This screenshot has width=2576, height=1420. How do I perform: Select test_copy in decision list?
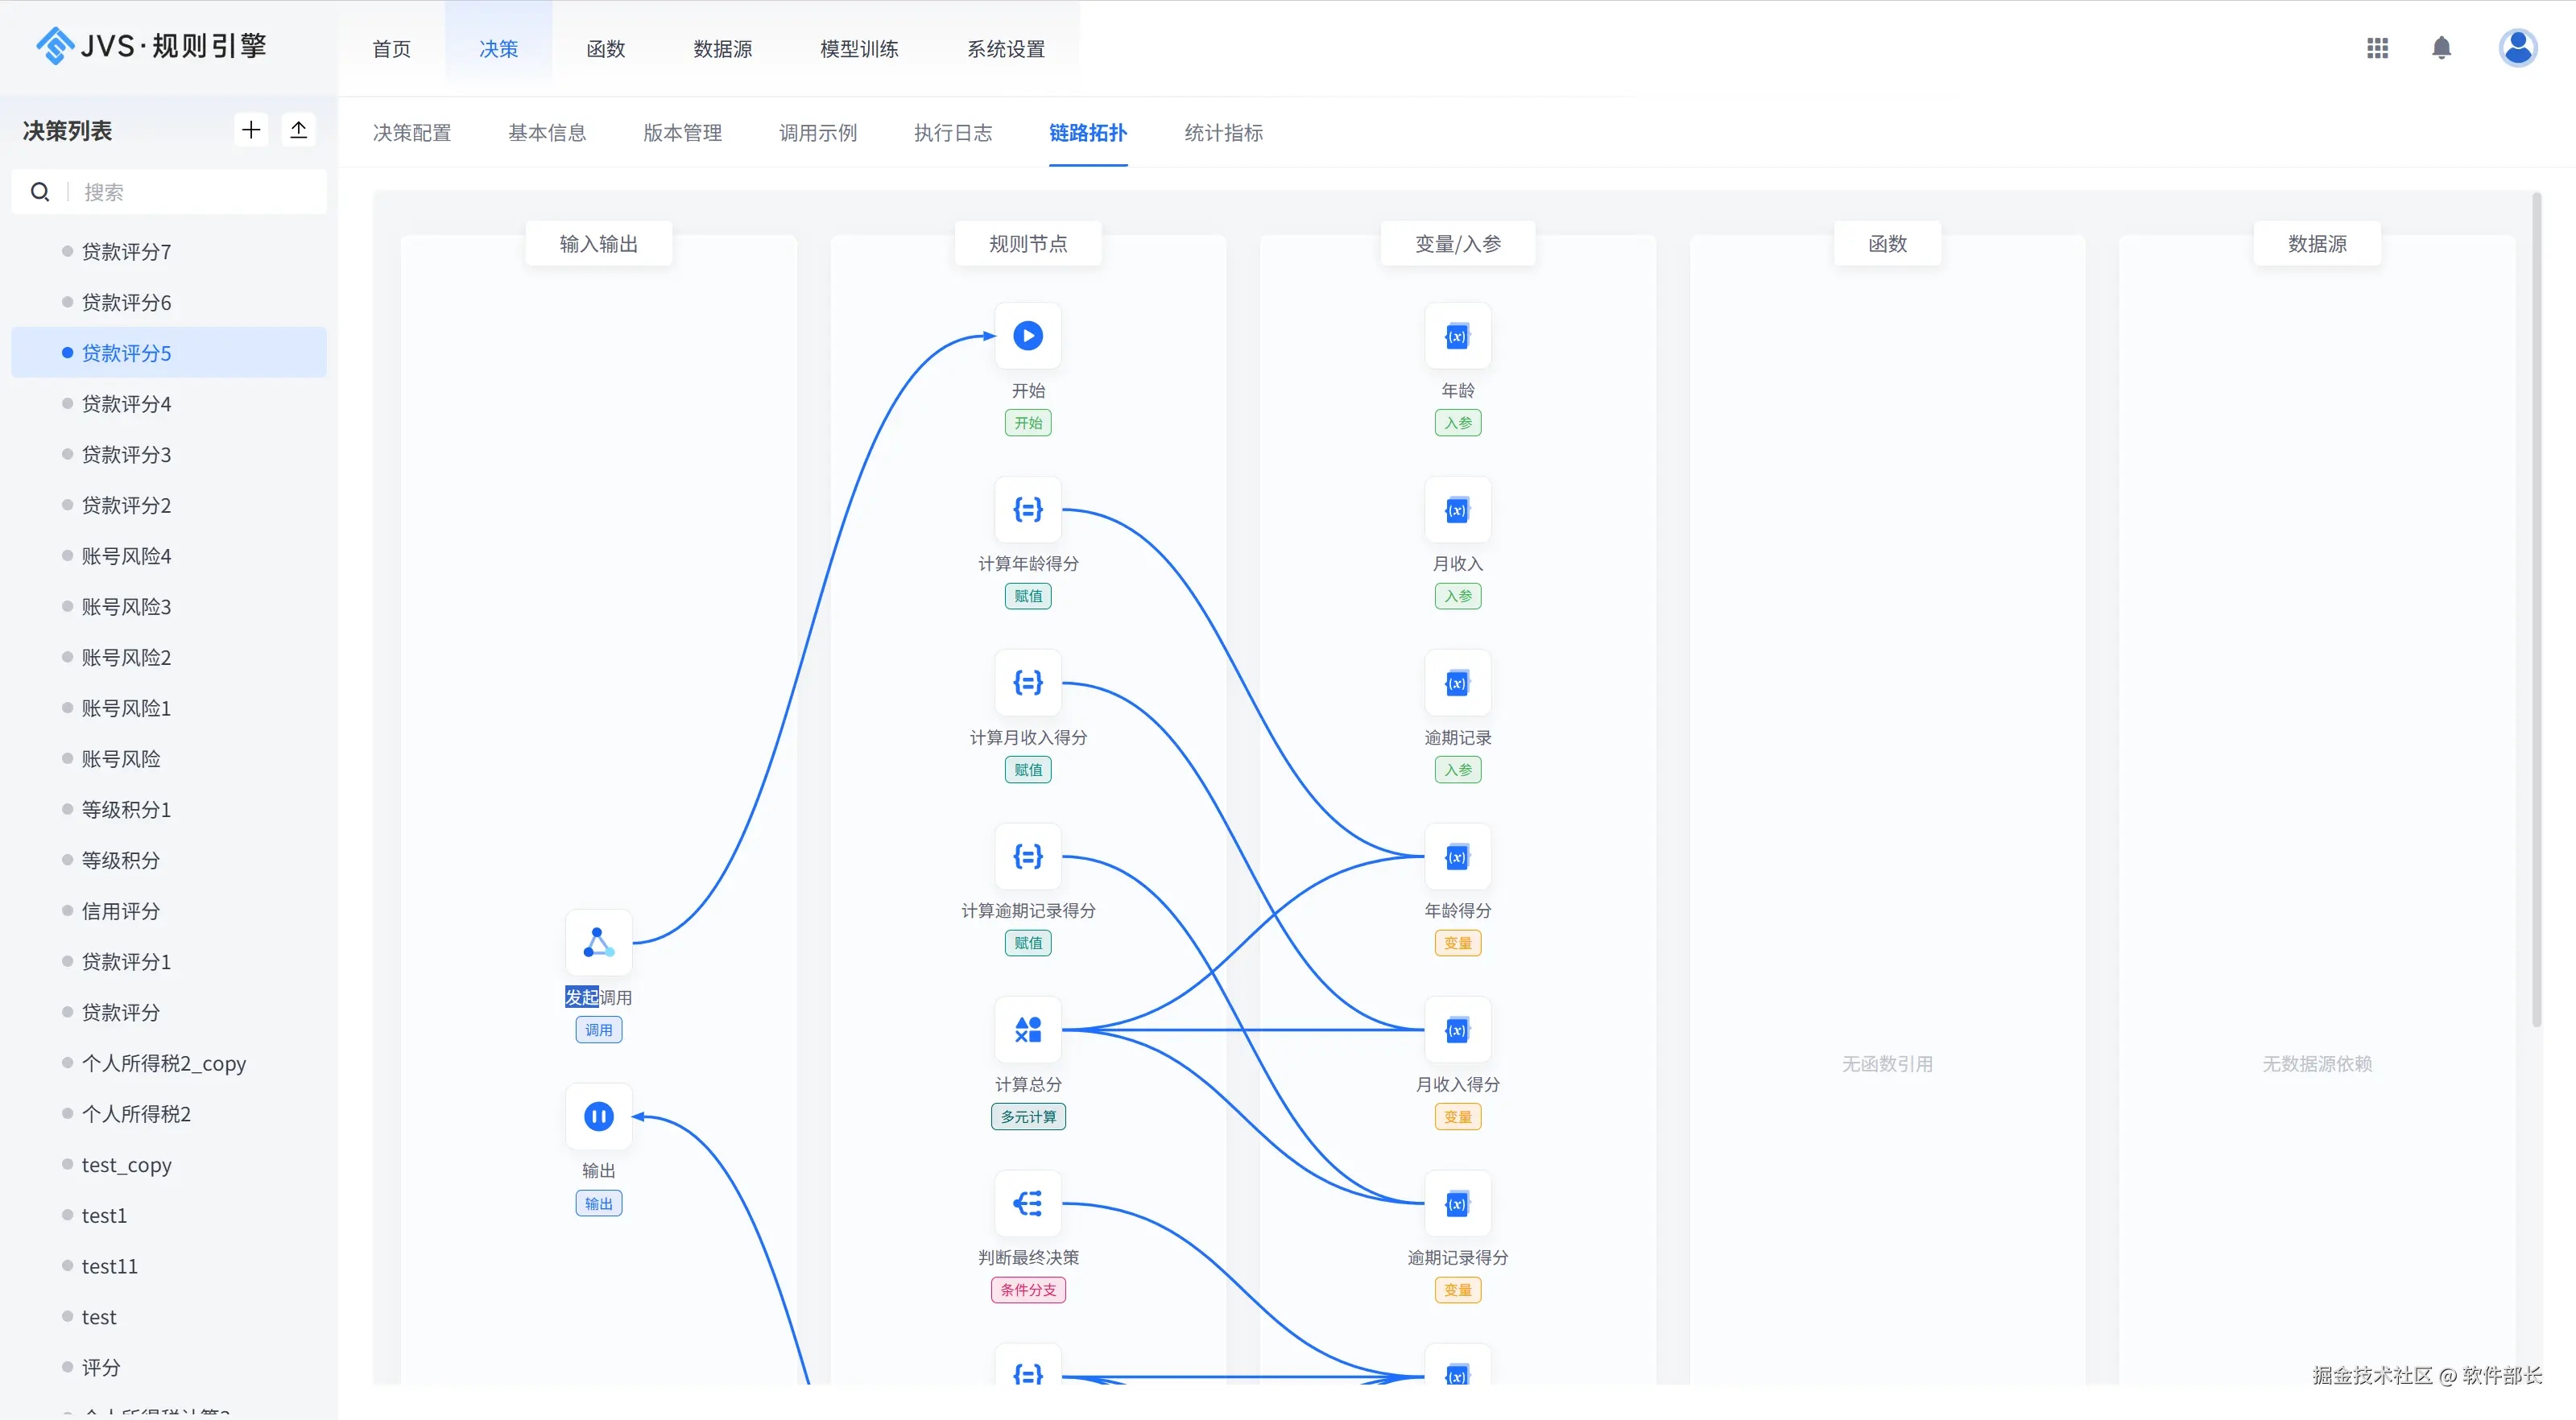pyautogui.click(x=168, y=1165)
